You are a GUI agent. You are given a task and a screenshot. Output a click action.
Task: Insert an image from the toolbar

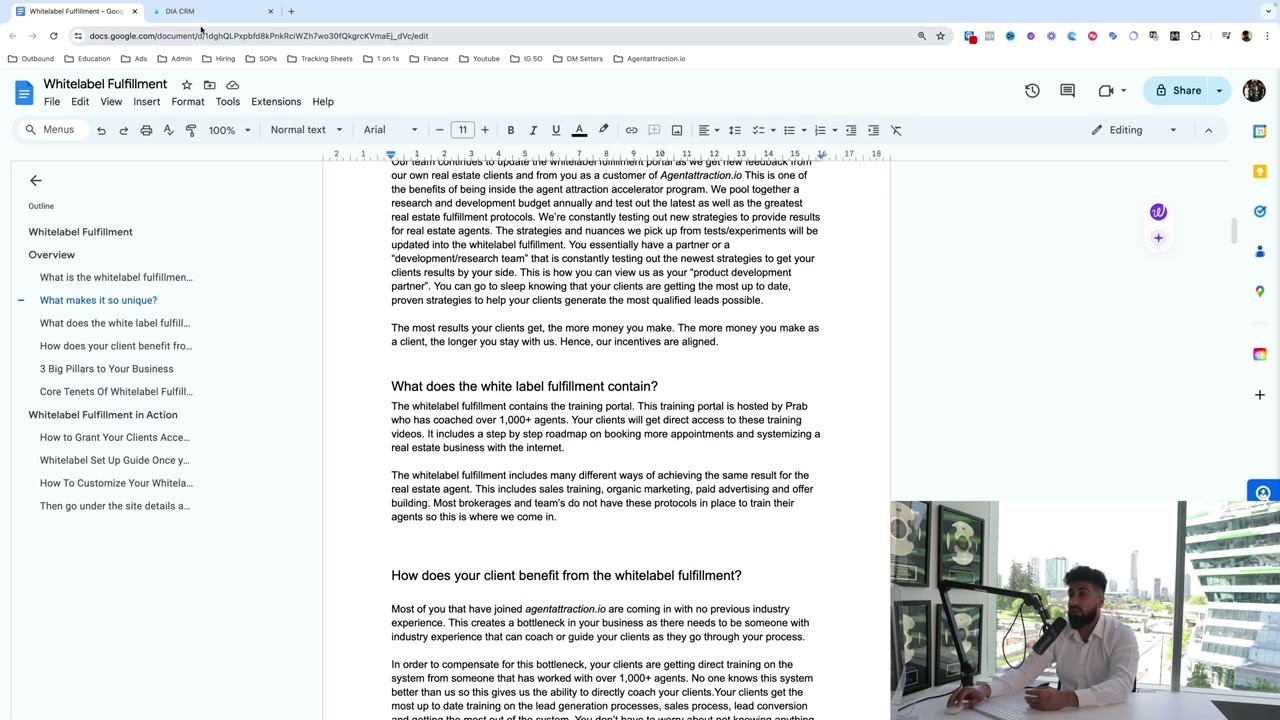(x=677, y=130)
